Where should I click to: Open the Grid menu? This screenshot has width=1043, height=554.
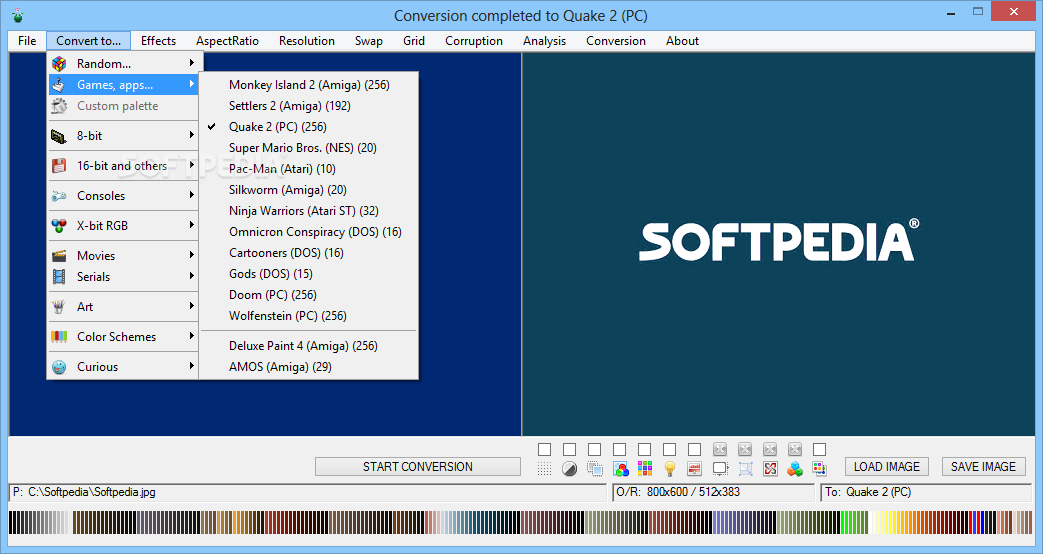[414, 41]
